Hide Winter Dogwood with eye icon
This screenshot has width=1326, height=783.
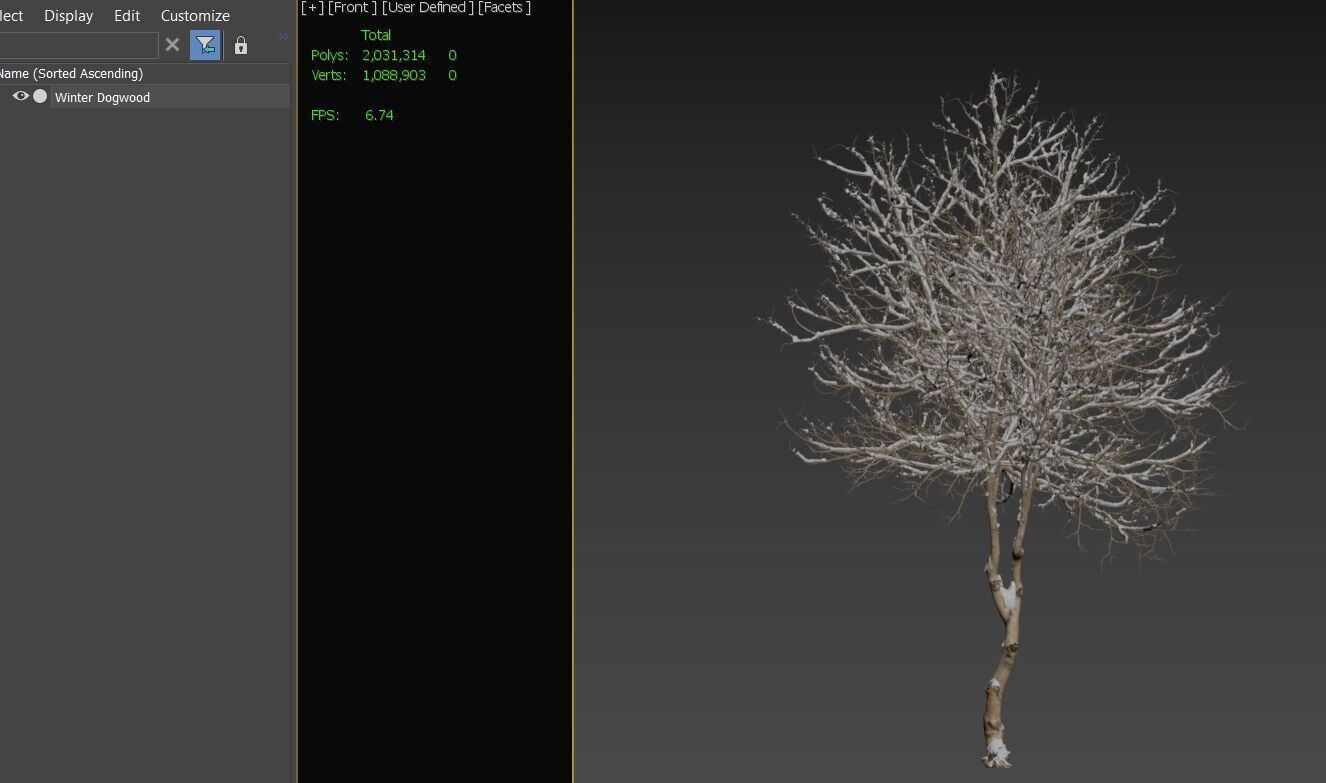click(x=20, y=96)
